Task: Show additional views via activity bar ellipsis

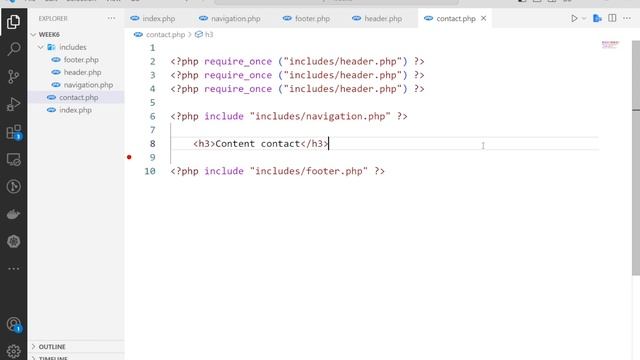Action: click(x=13, y=269)
